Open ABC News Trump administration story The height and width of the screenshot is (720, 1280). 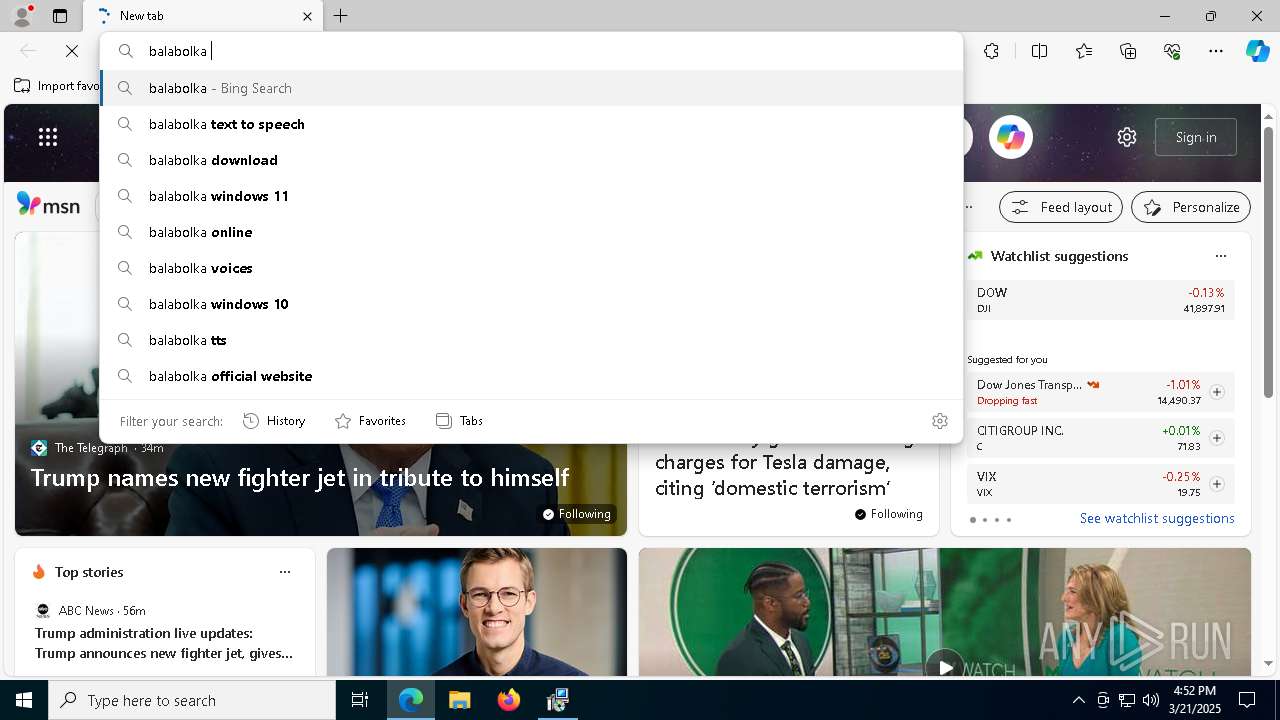tap(164, 643)
